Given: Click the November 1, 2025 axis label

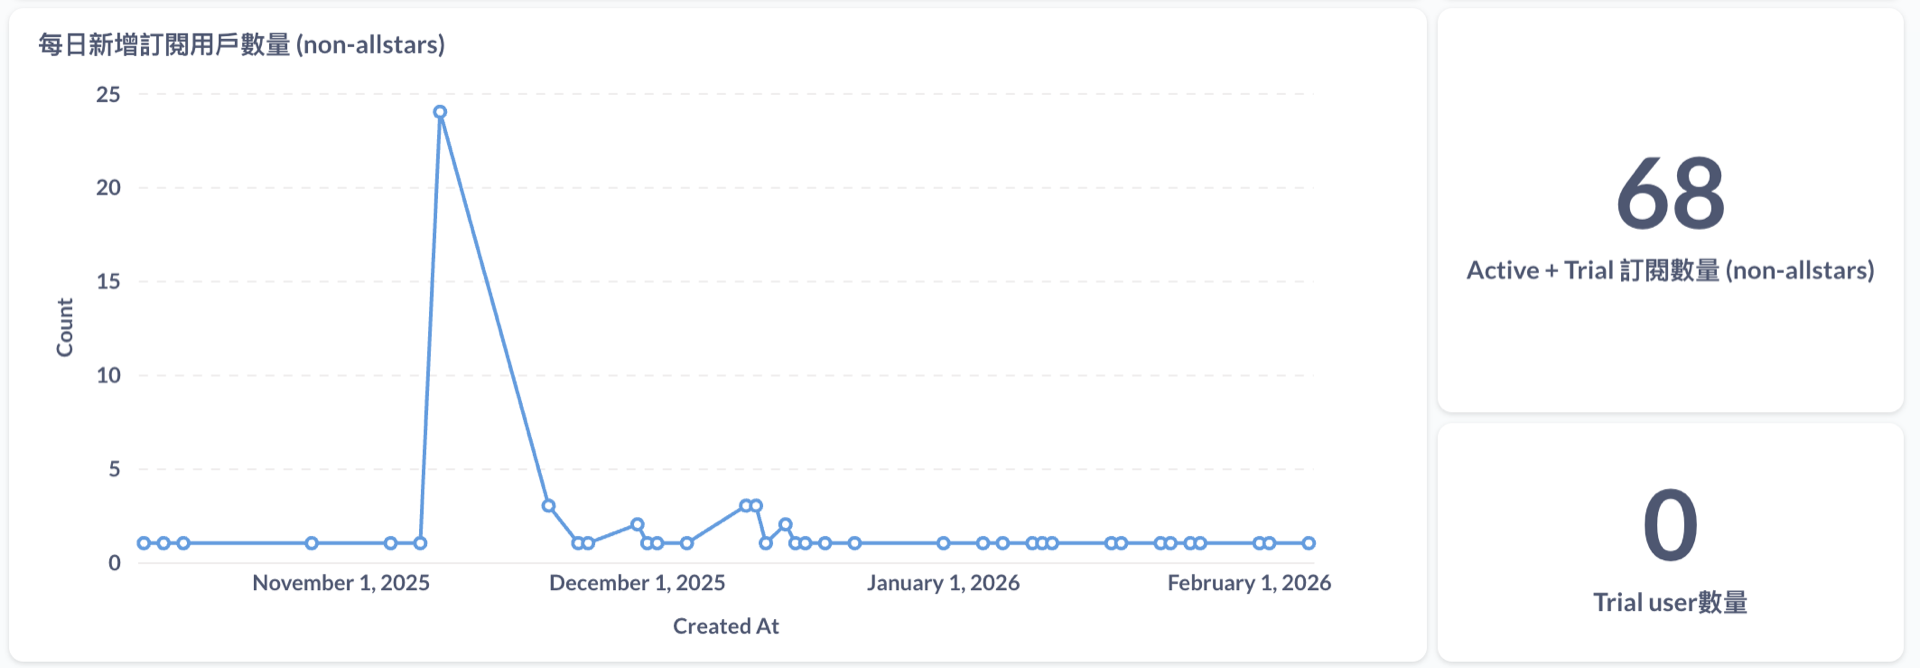Looking at the screenshot, I should point(341,583).
